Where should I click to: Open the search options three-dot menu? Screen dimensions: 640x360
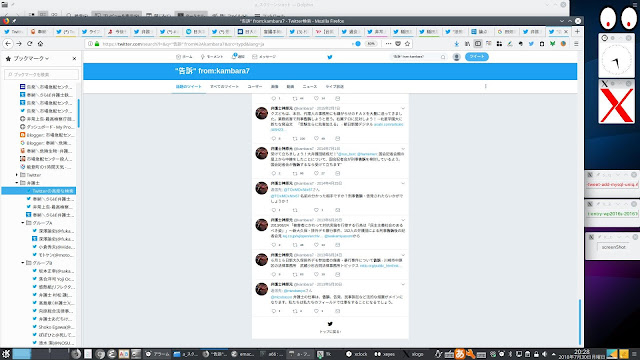[x=485, y=86]
